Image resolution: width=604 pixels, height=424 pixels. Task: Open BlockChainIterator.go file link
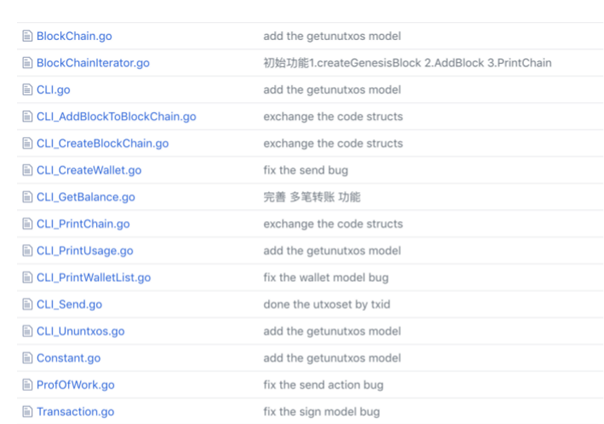pos(93,63)
